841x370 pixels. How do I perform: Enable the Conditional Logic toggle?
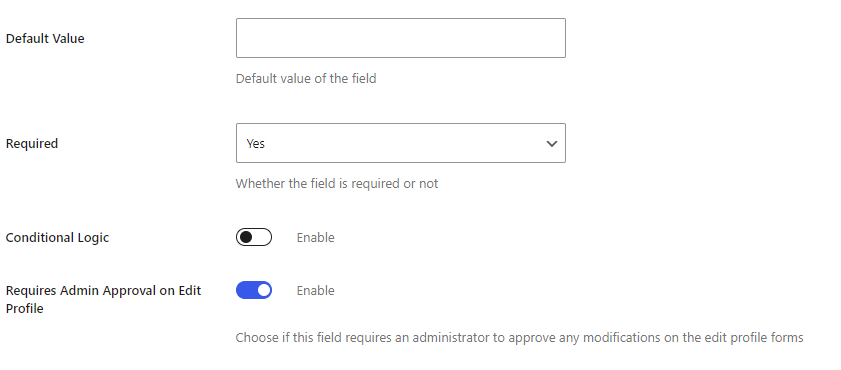(254, 237)
